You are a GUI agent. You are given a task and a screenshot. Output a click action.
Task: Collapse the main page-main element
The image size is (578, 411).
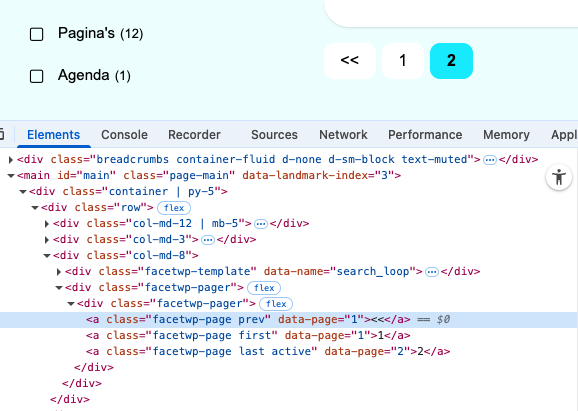click(11, 176)
